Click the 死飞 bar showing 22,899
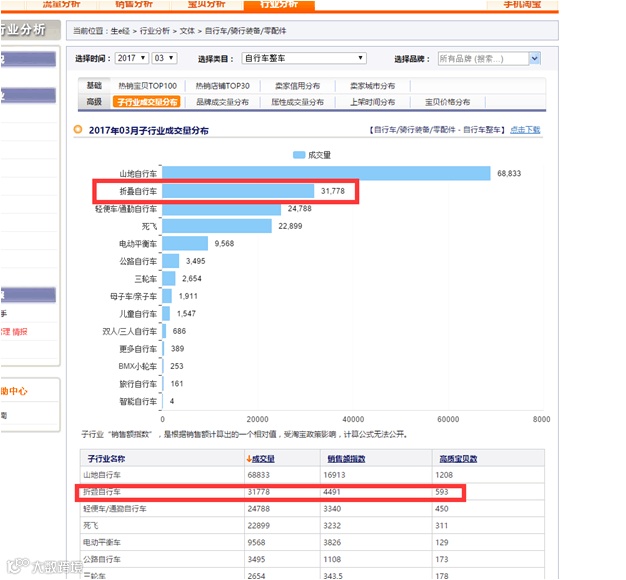The image size is (626, 580). [217, 226]
